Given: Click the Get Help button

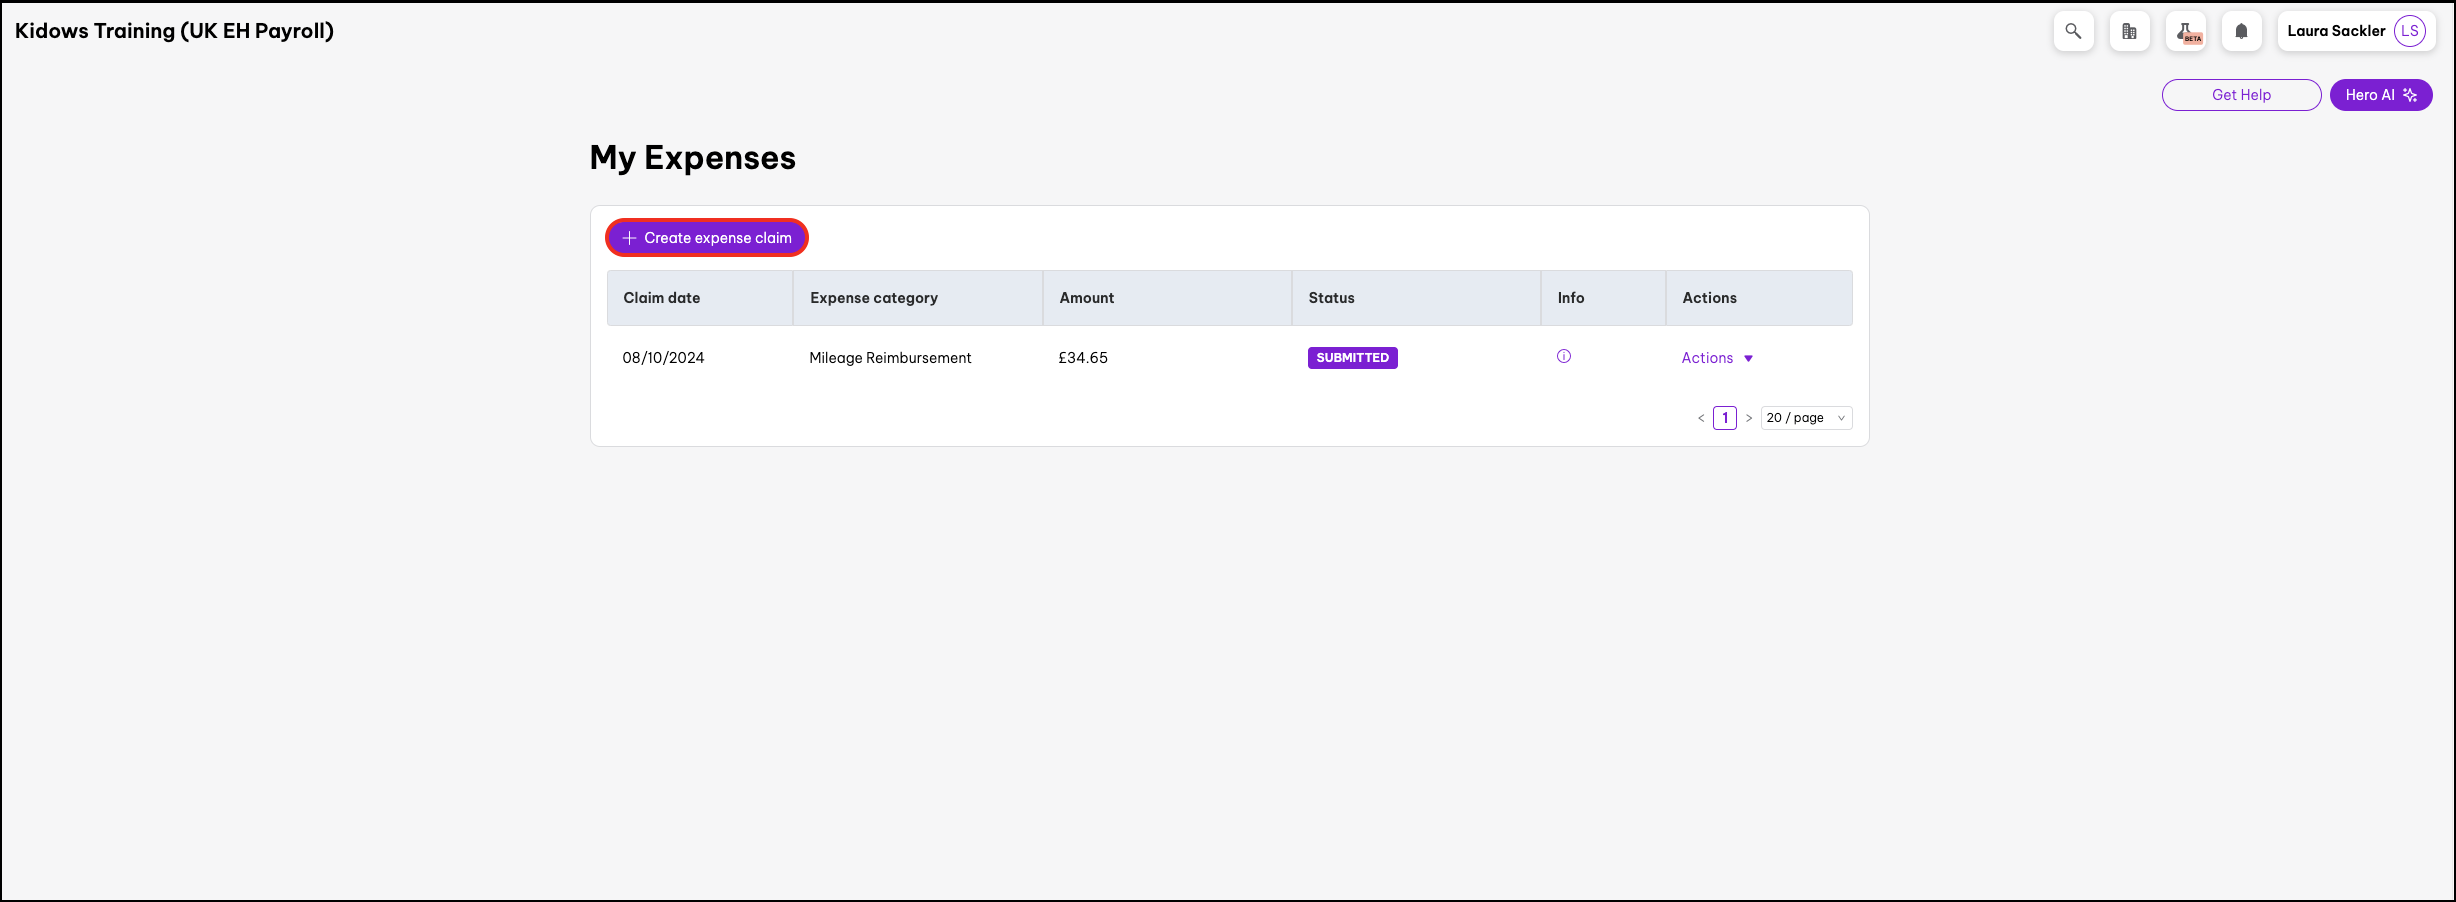Looking at the screenshot, I should (2241, 95).
